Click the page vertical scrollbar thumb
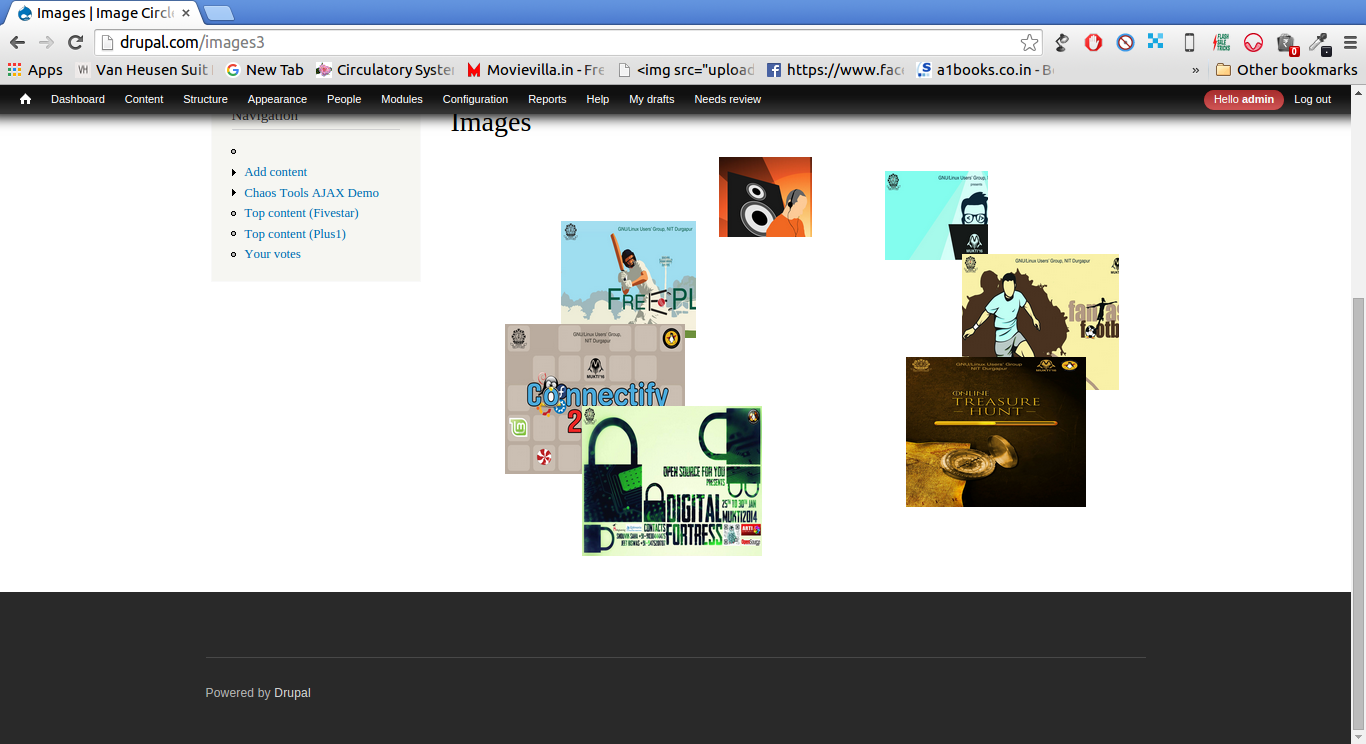Screen dimensions: 1366x744 point(1358,512)
